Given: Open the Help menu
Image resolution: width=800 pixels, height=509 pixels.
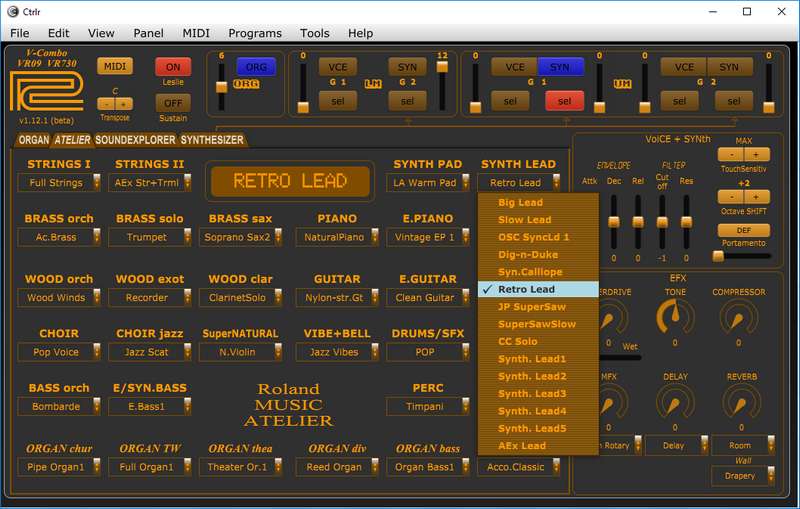Looking at the screenshot, I should click(360, 33).
